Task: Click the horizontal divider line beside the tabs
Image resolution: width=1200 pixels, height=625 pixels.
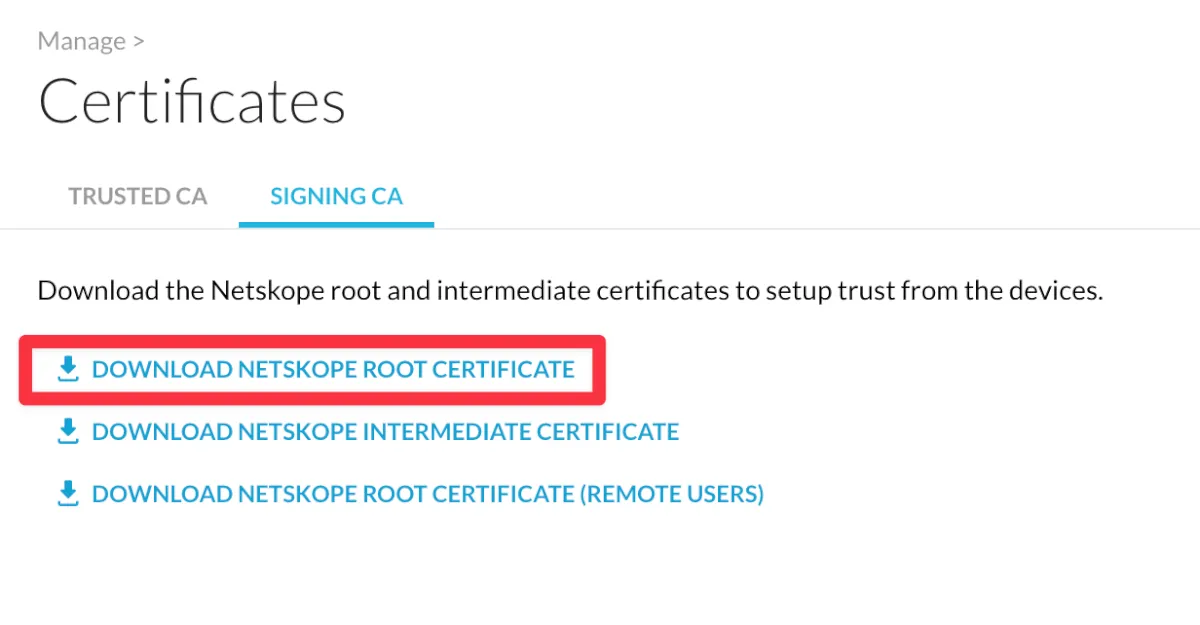Action: (800, 228)
